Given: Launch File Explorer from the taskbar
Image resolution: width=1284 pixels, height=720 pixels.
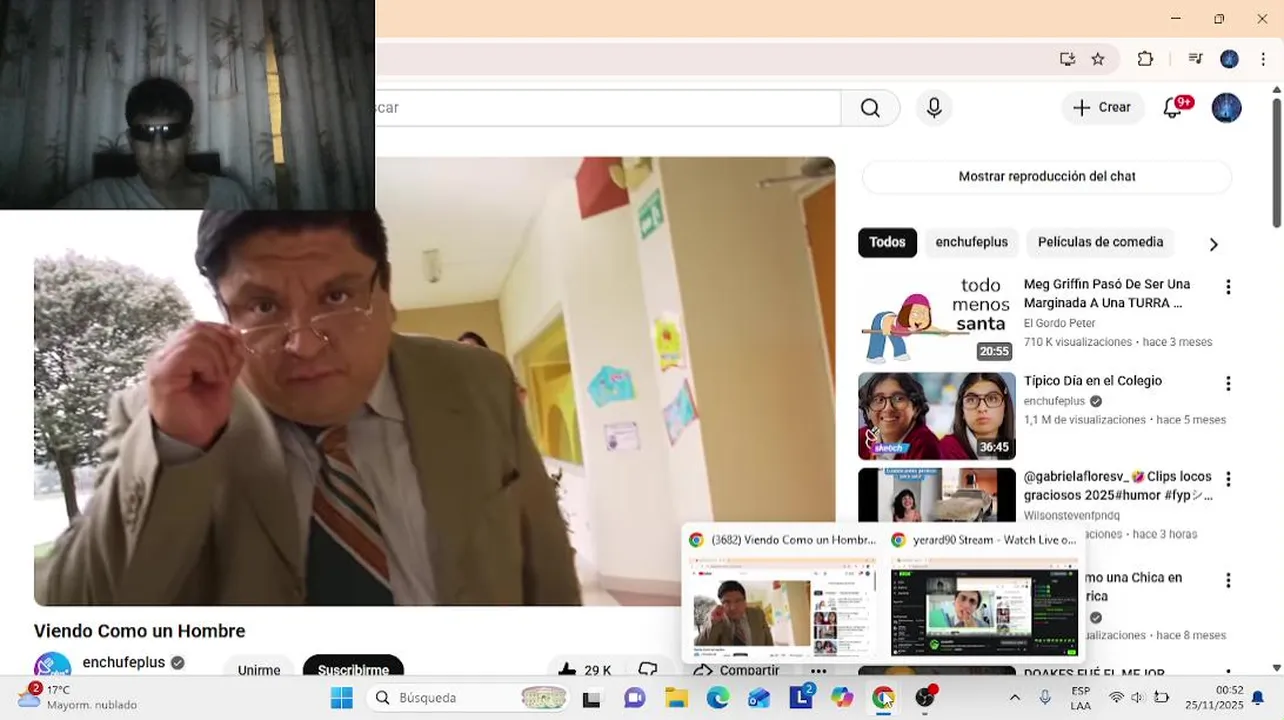Looking at the screenshot, I should point(676,698).
